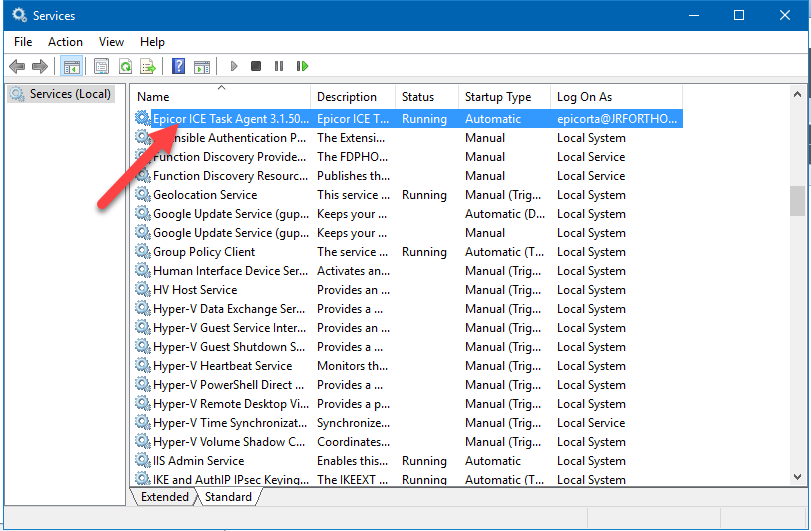Click 'Synchronize...' description text
This screenshot has width=811, height=531.
pos(353,423)
